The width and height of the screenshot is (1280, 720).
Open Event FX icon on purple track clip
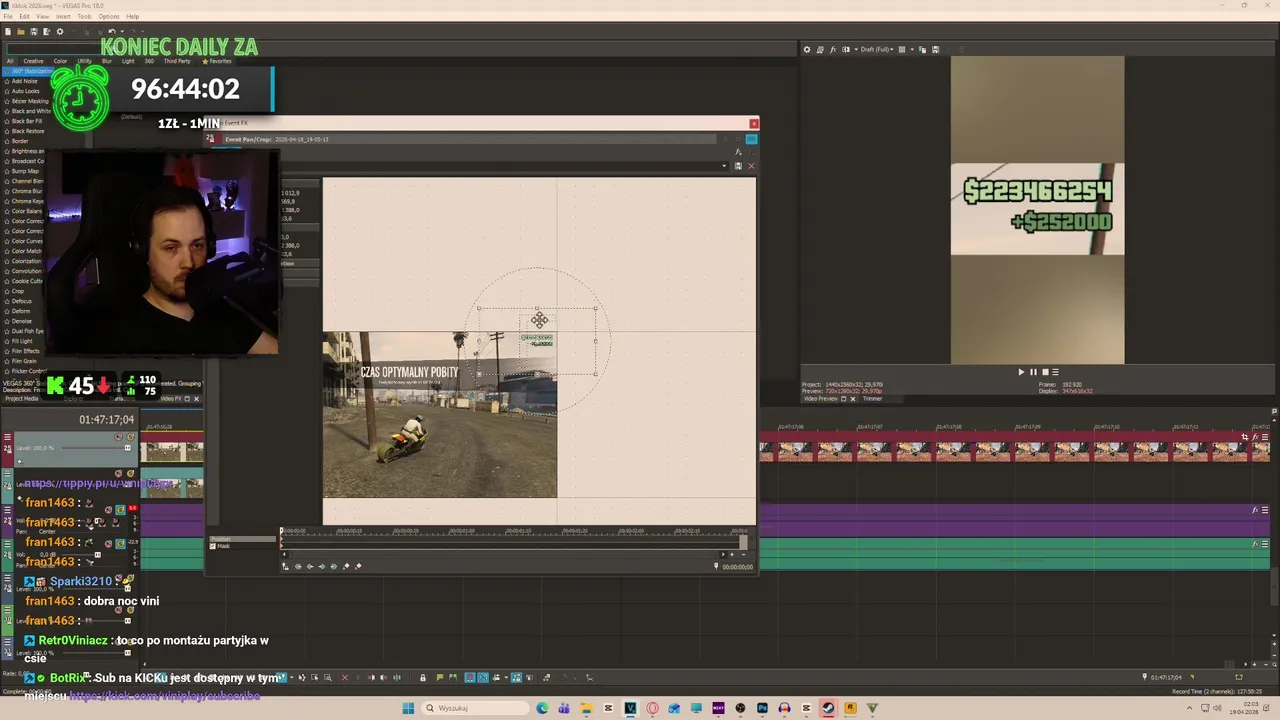[x=1255, y=510]
